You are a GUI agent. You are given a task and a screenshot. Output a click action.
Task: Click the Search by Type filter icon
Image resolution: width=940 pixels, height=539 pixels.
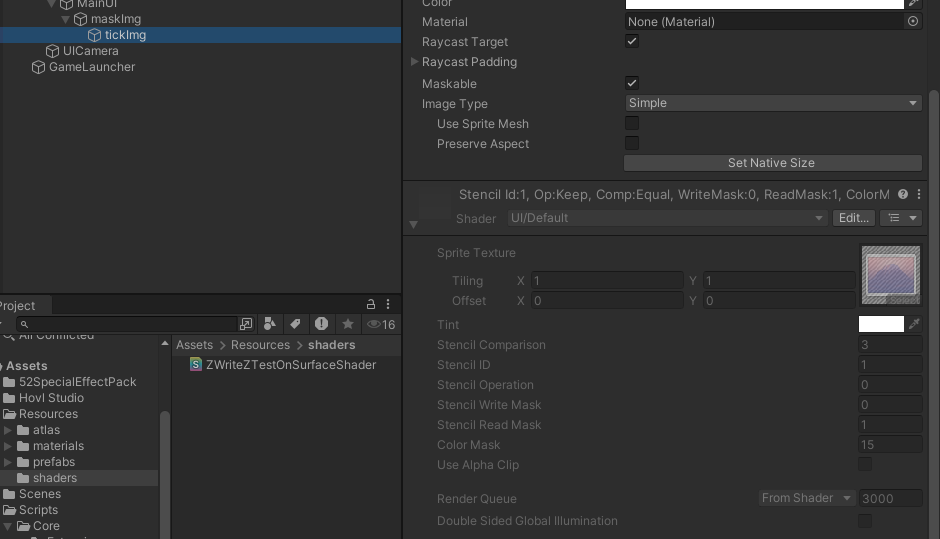coord(270,324)
